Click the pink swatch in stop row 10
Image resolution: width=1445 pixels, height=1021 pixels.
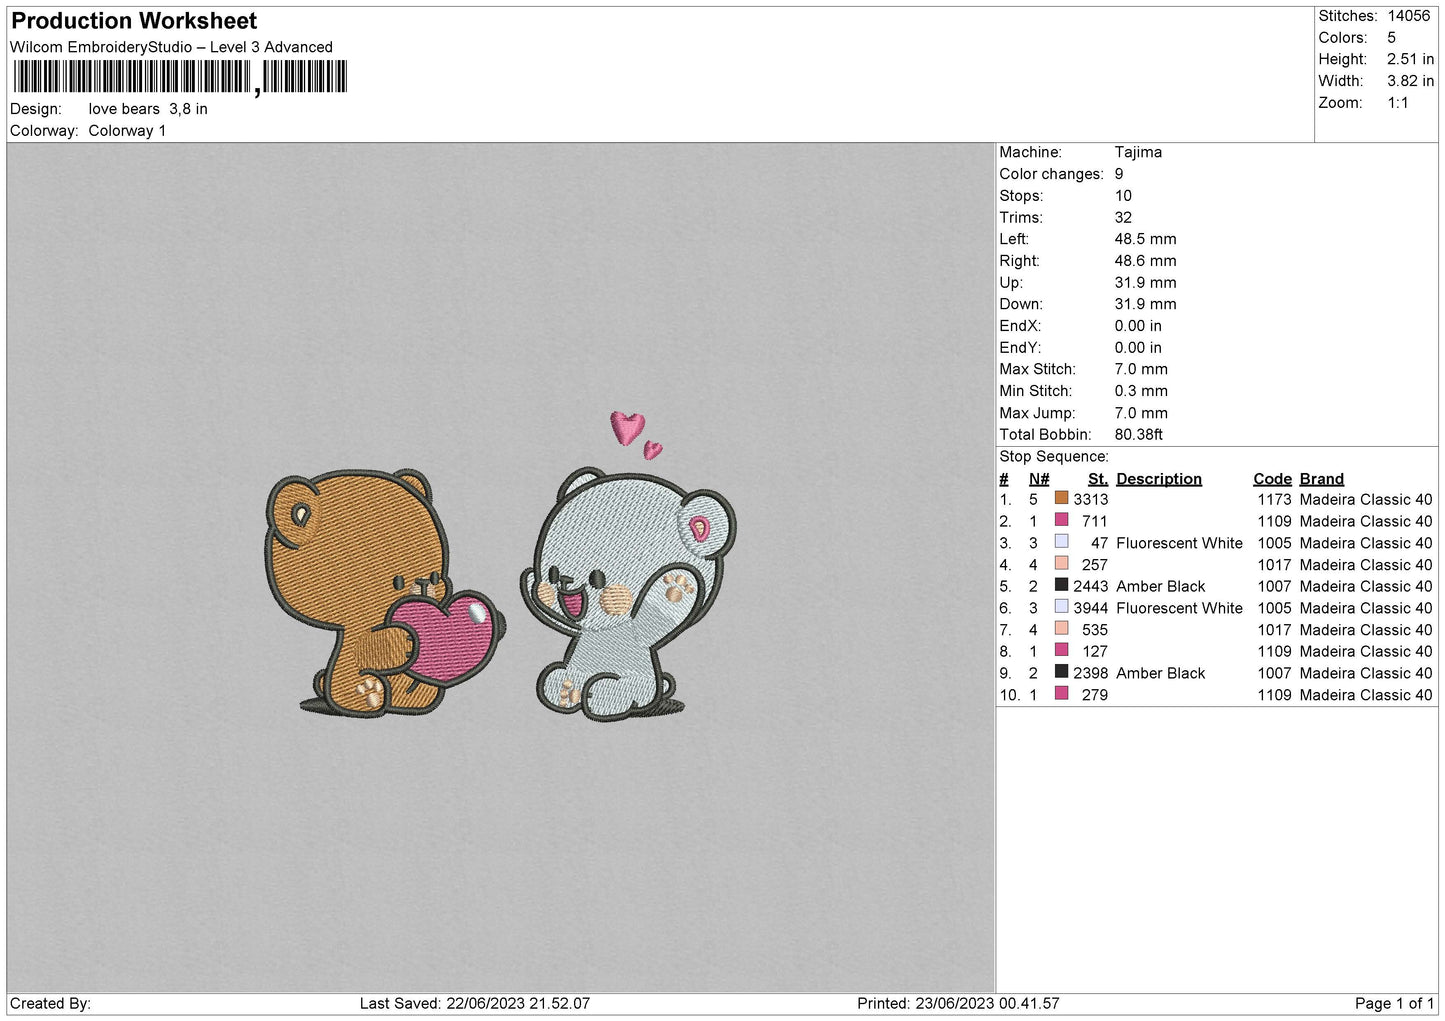pos(1061,694)
